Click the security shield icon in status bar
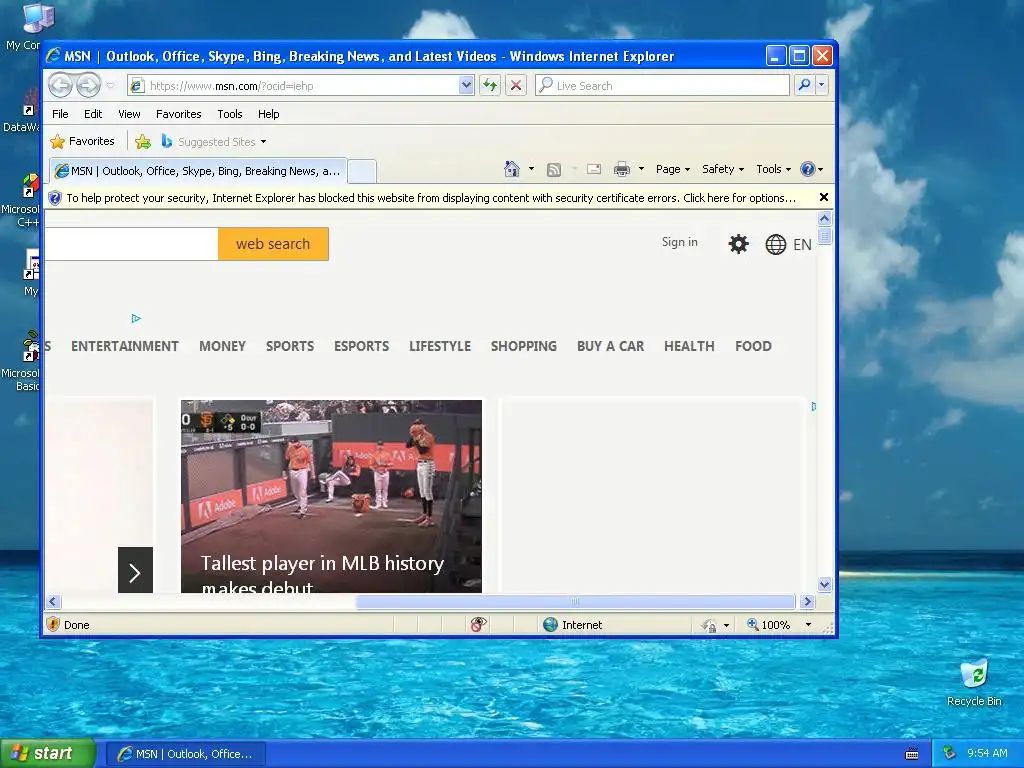The image size is (1024, 768). click(x=54, y=624)
